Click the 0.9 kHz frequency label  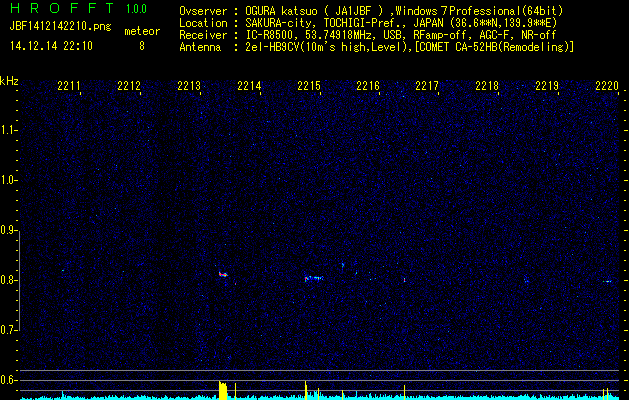pos(8,230)
